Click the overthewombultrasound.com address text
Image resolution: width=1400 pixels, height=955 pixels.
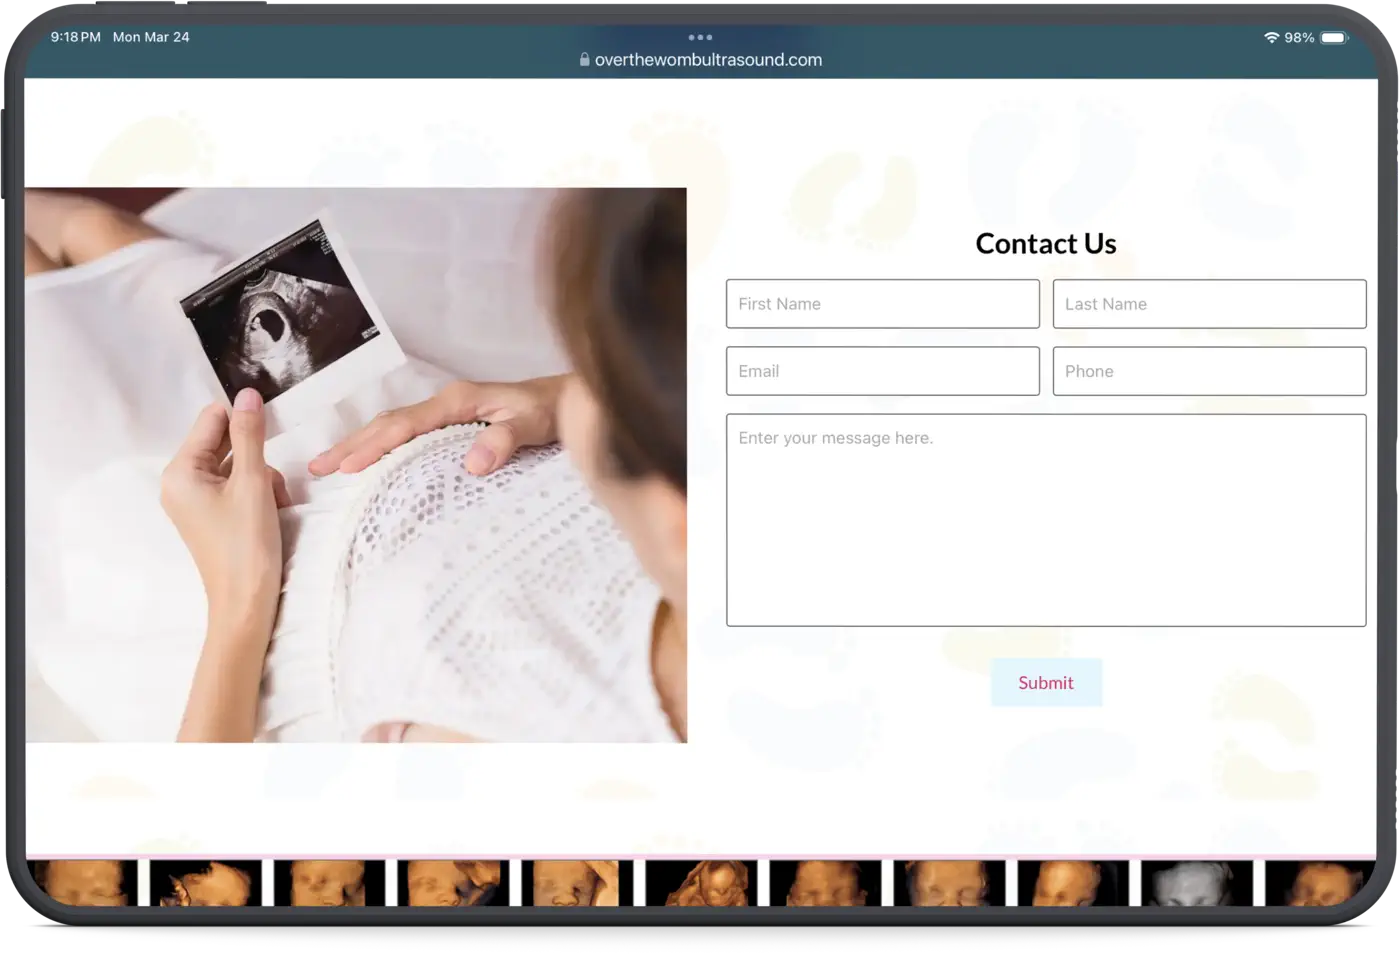708,60
